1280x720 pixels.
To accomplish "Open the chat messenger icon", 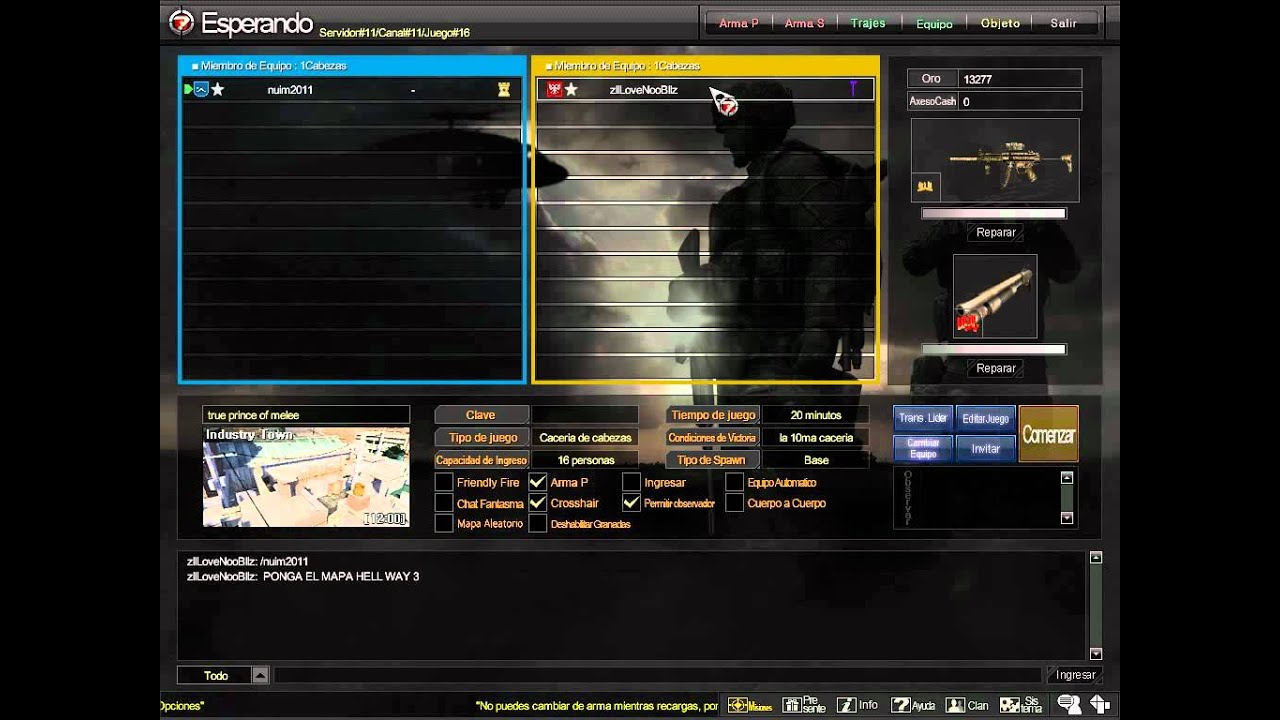I will tap(1069, 705).
